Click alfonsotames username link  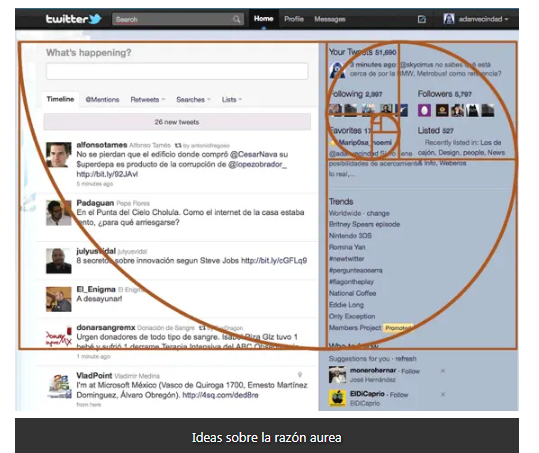pos(102,145)
